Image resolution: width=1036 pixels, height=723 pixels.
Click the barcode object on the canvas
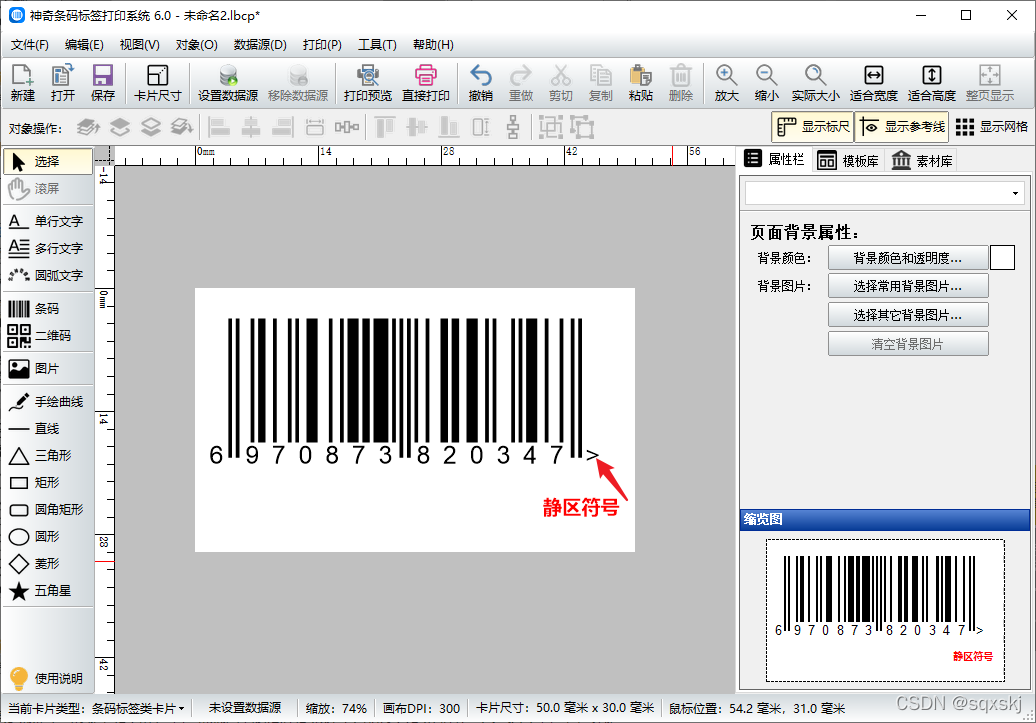pos(403,391)
